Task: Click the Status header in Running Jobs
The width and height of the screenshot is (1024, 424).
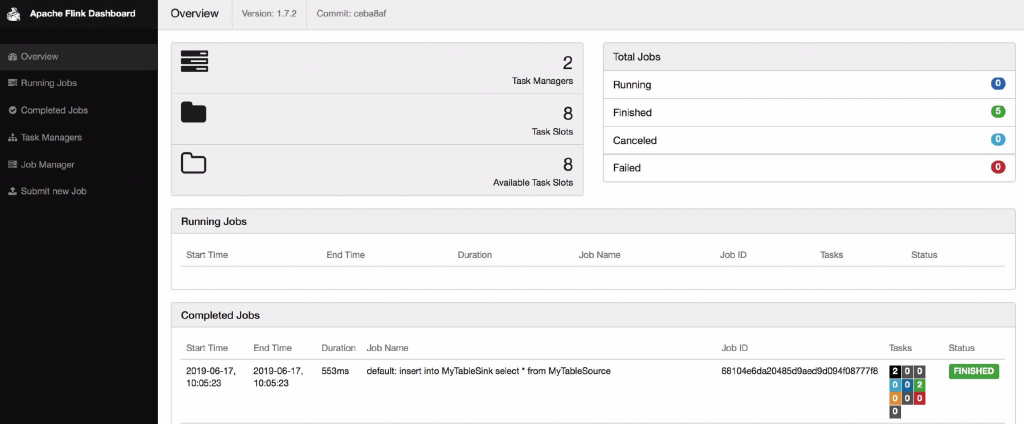Action: pyautogui.click(x=924, y=255)
